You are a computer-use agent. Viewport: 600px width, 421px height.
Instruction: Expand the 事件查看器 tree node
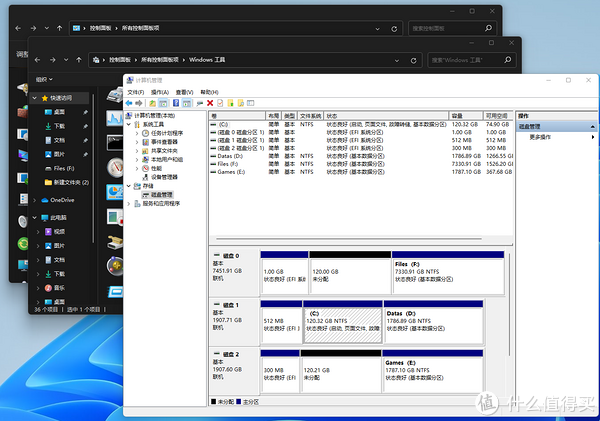coord(137,142)
